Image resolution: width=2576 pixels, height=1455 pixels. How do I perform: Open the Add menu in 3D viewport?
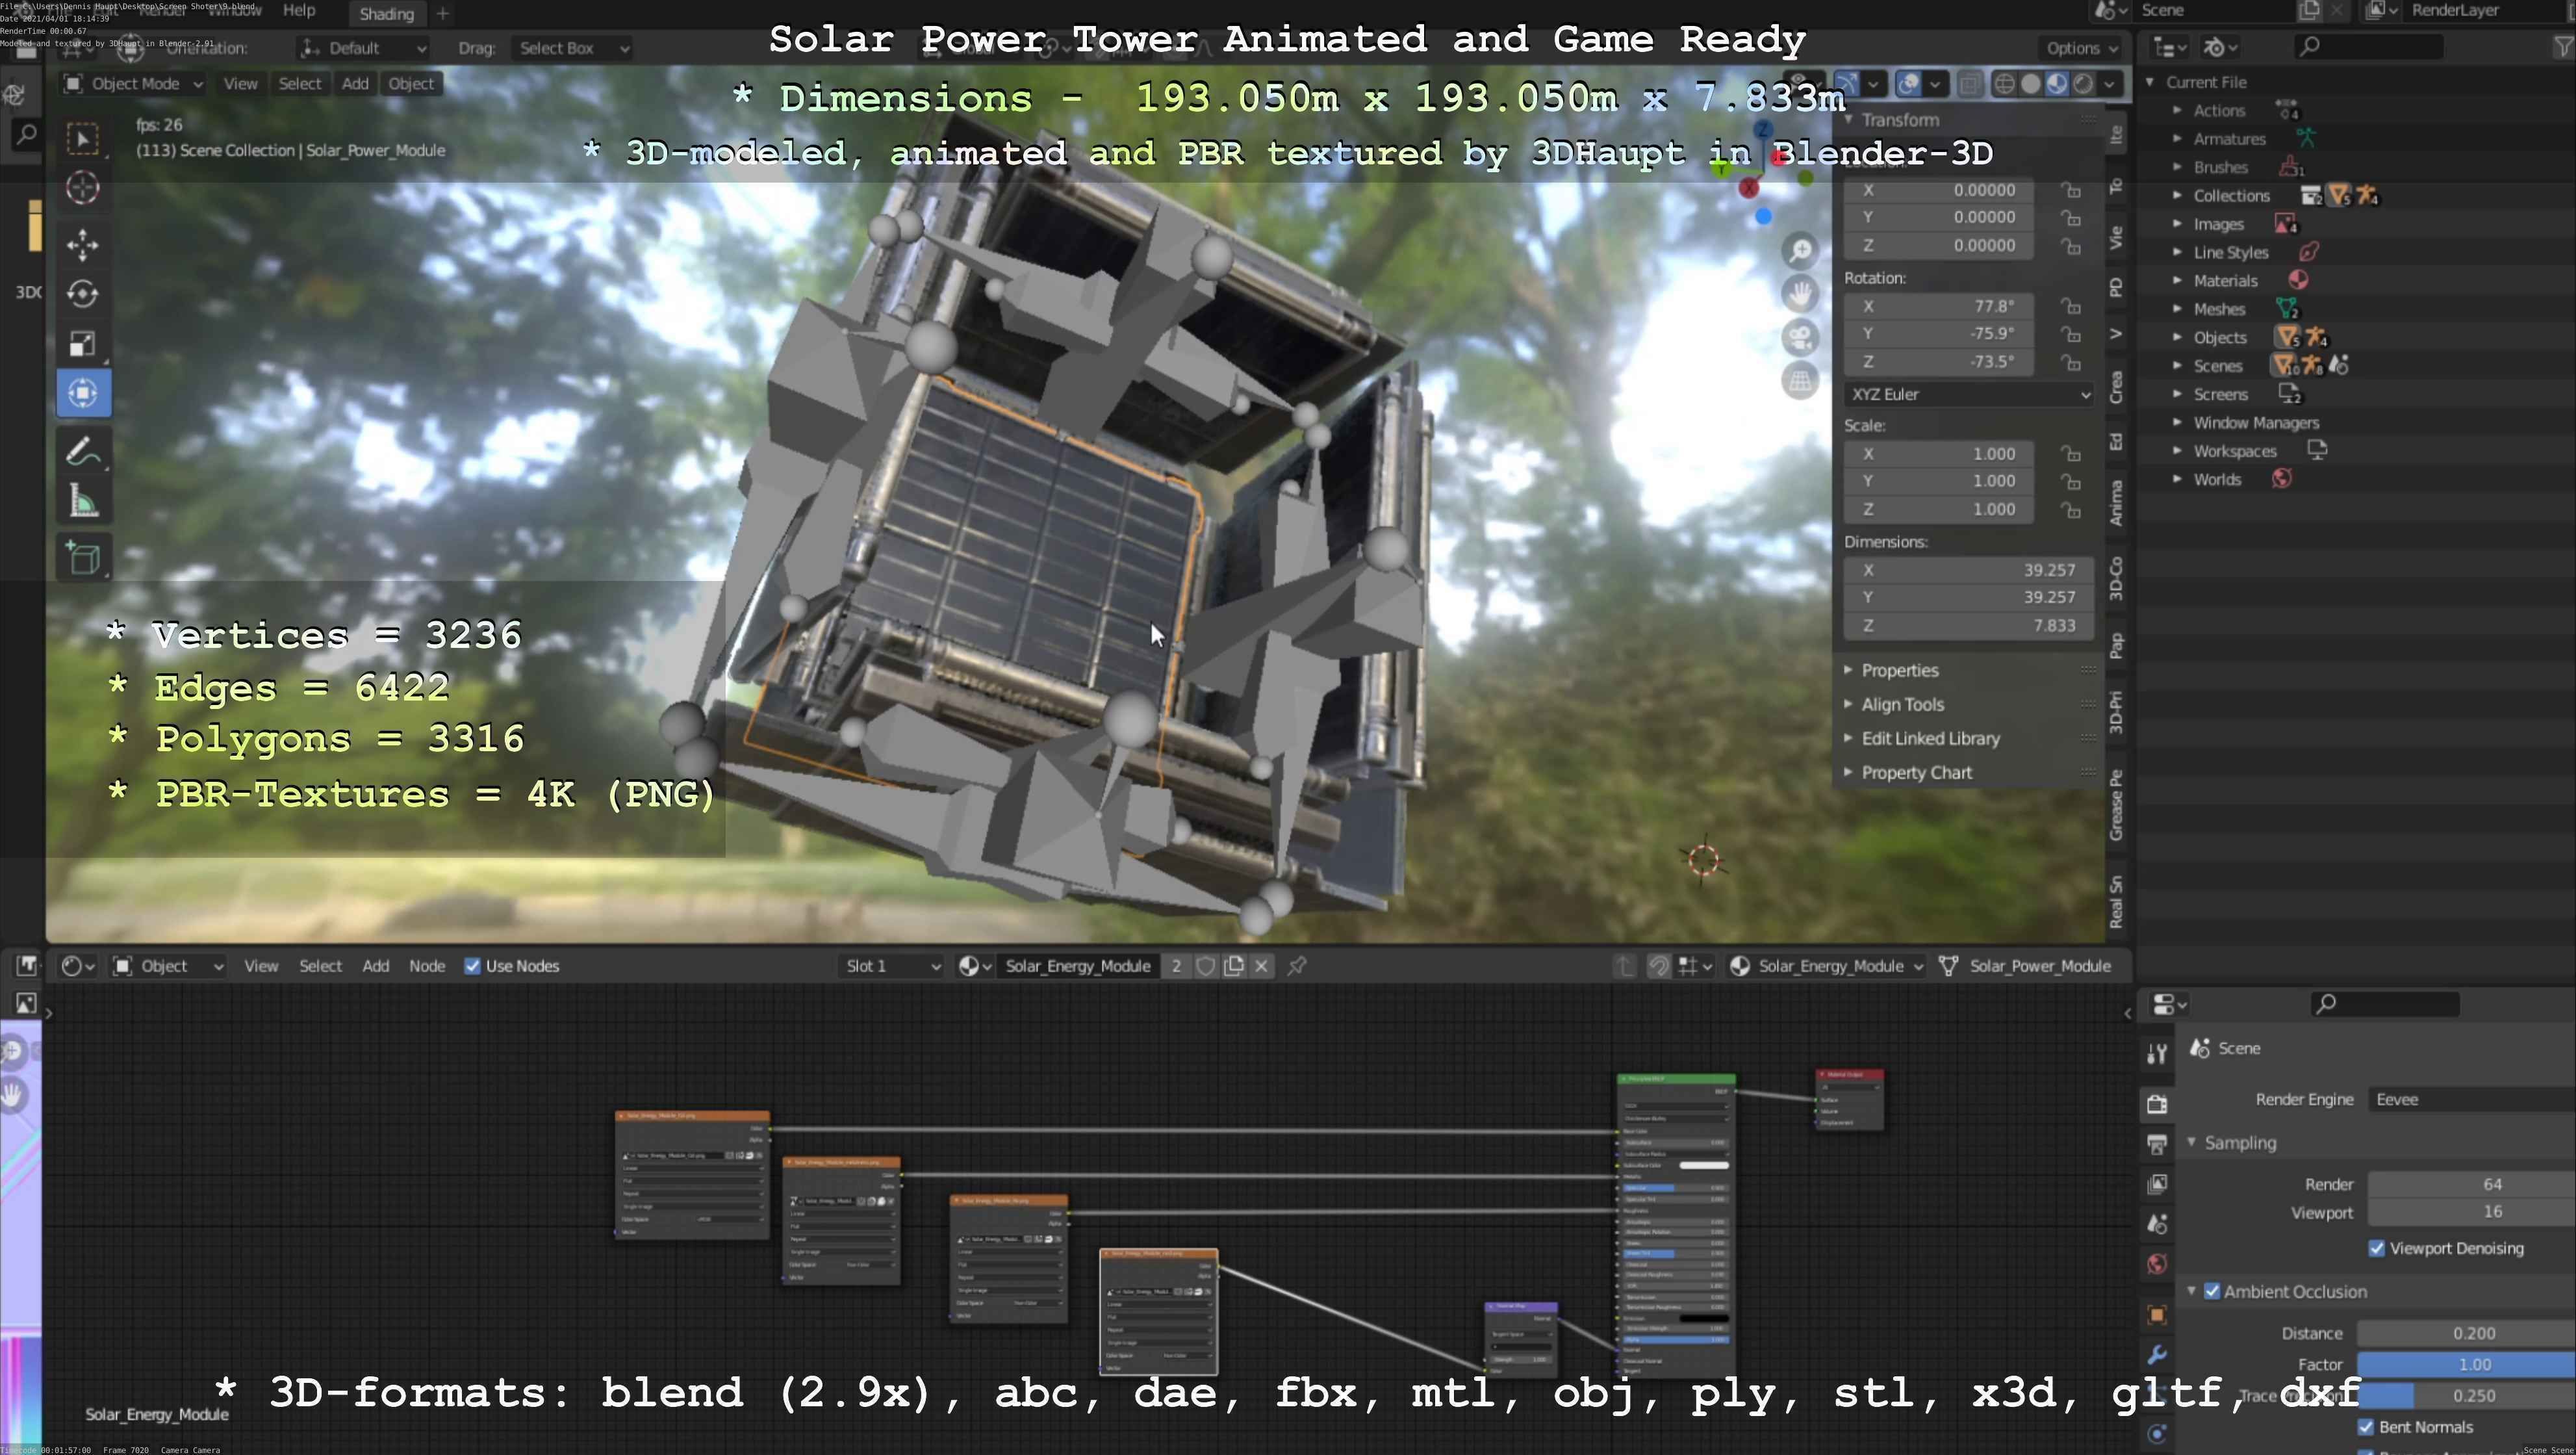point(355,84)
